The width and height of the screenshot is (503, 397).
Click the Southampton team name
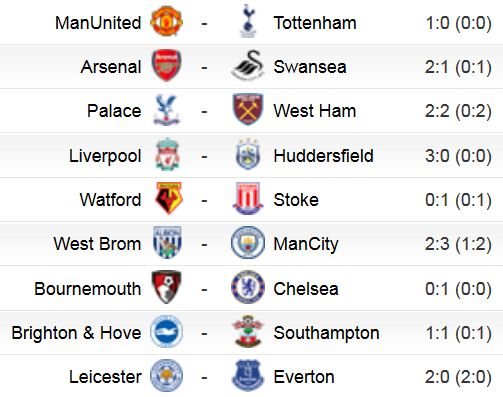pyautogui.click(x=326, y=333)
